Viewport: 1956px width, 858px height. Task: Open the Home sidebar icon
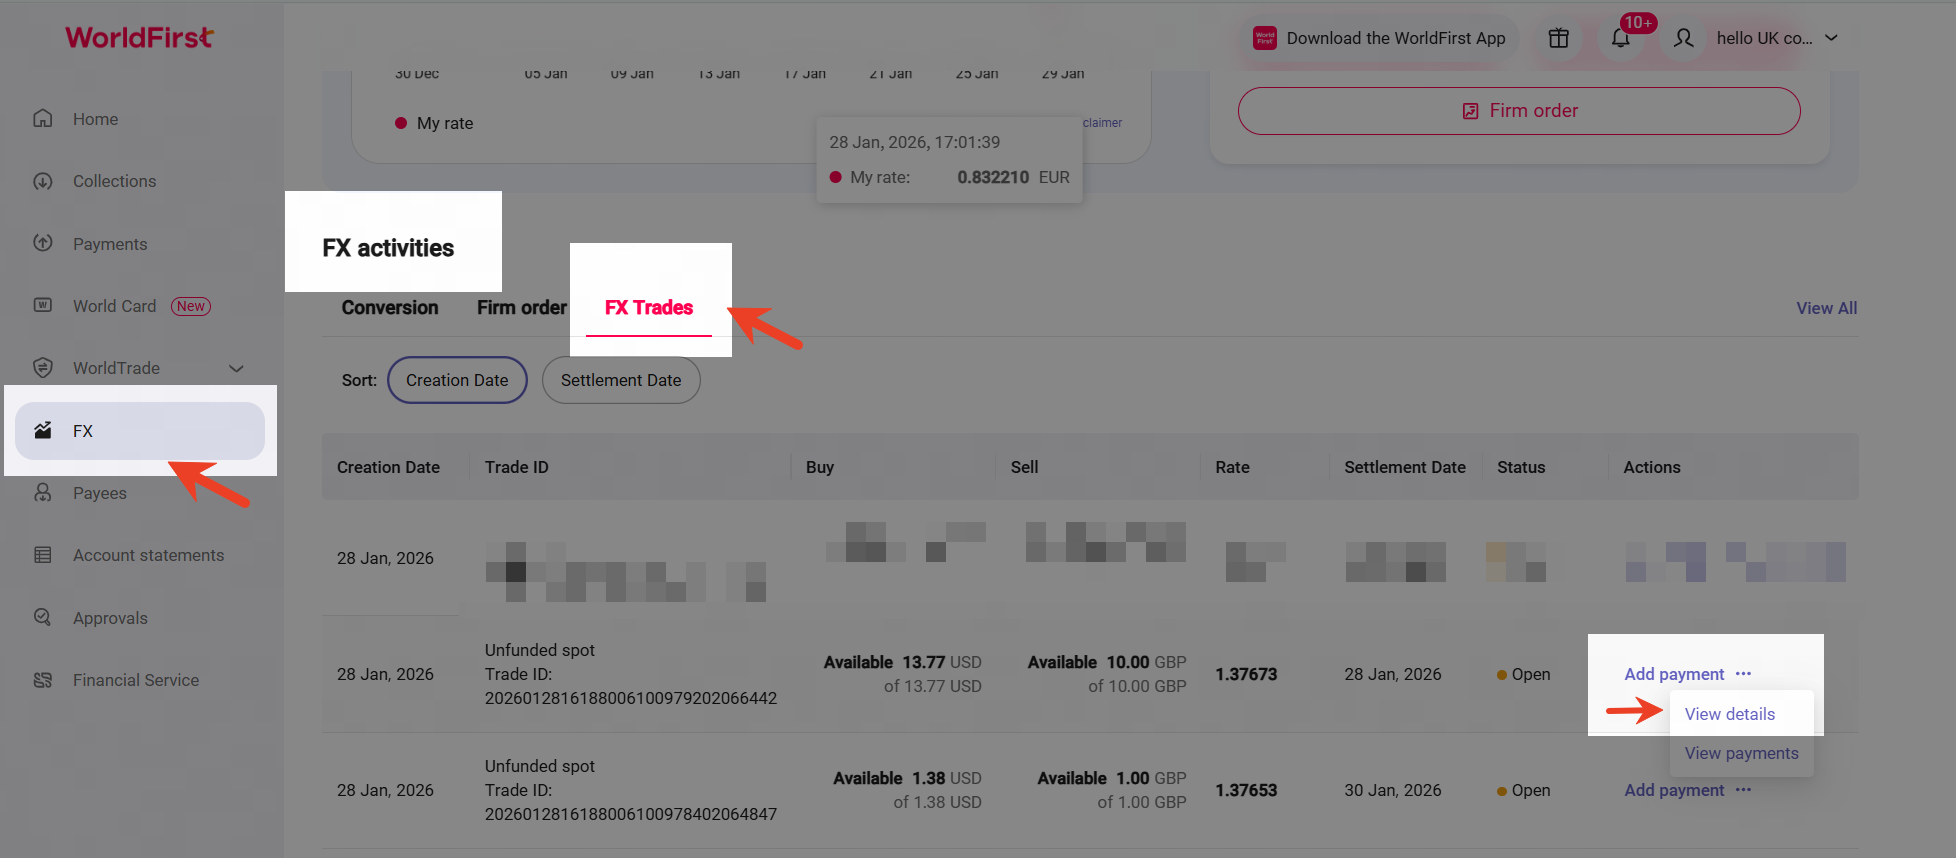click(43, 119)
